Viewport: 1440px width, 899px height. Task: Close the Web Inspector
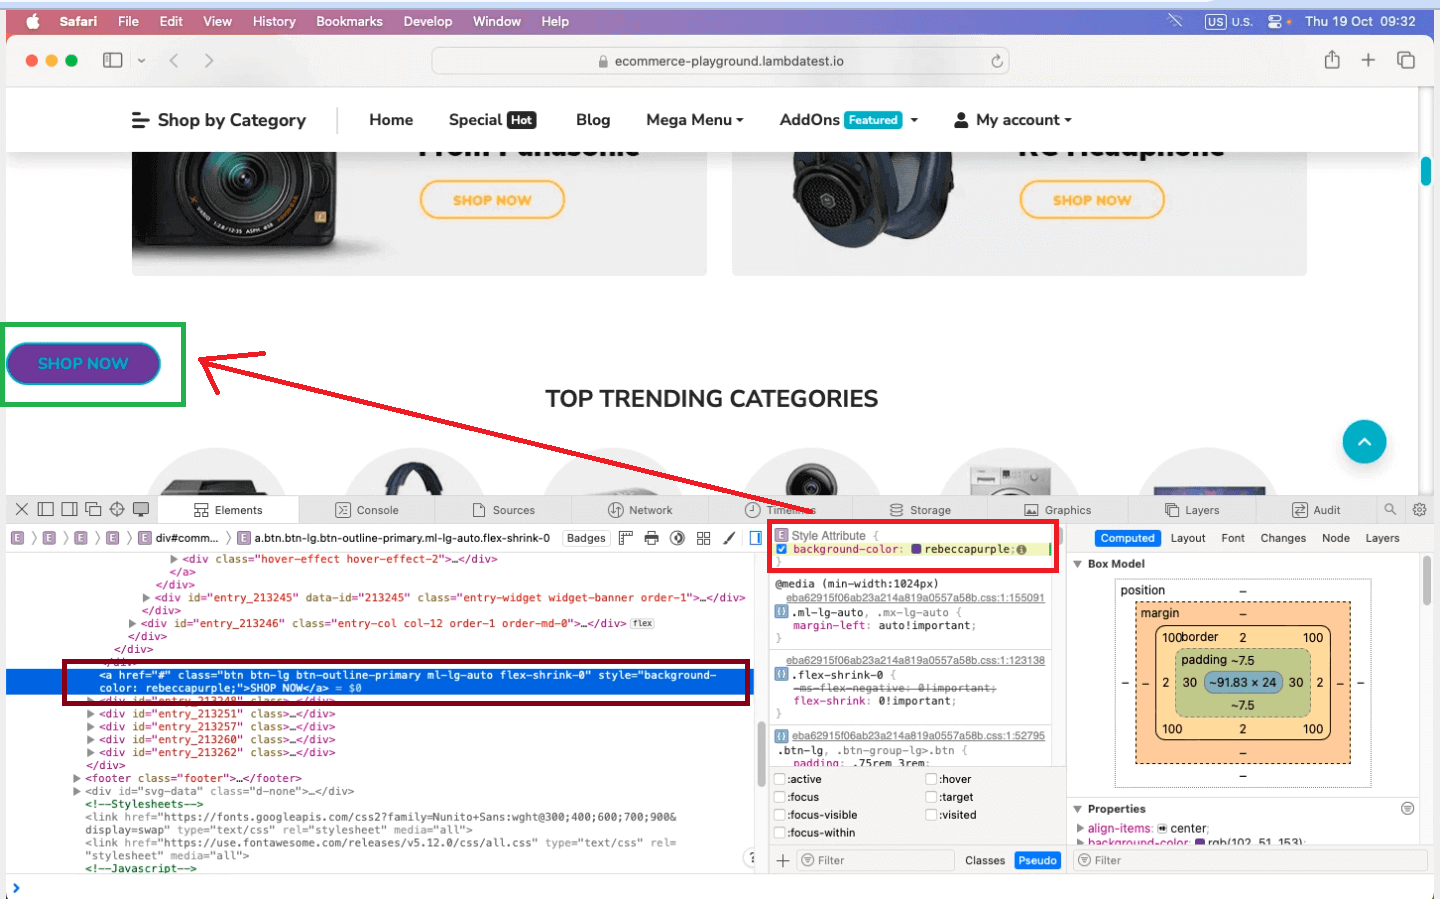(22, 509)
